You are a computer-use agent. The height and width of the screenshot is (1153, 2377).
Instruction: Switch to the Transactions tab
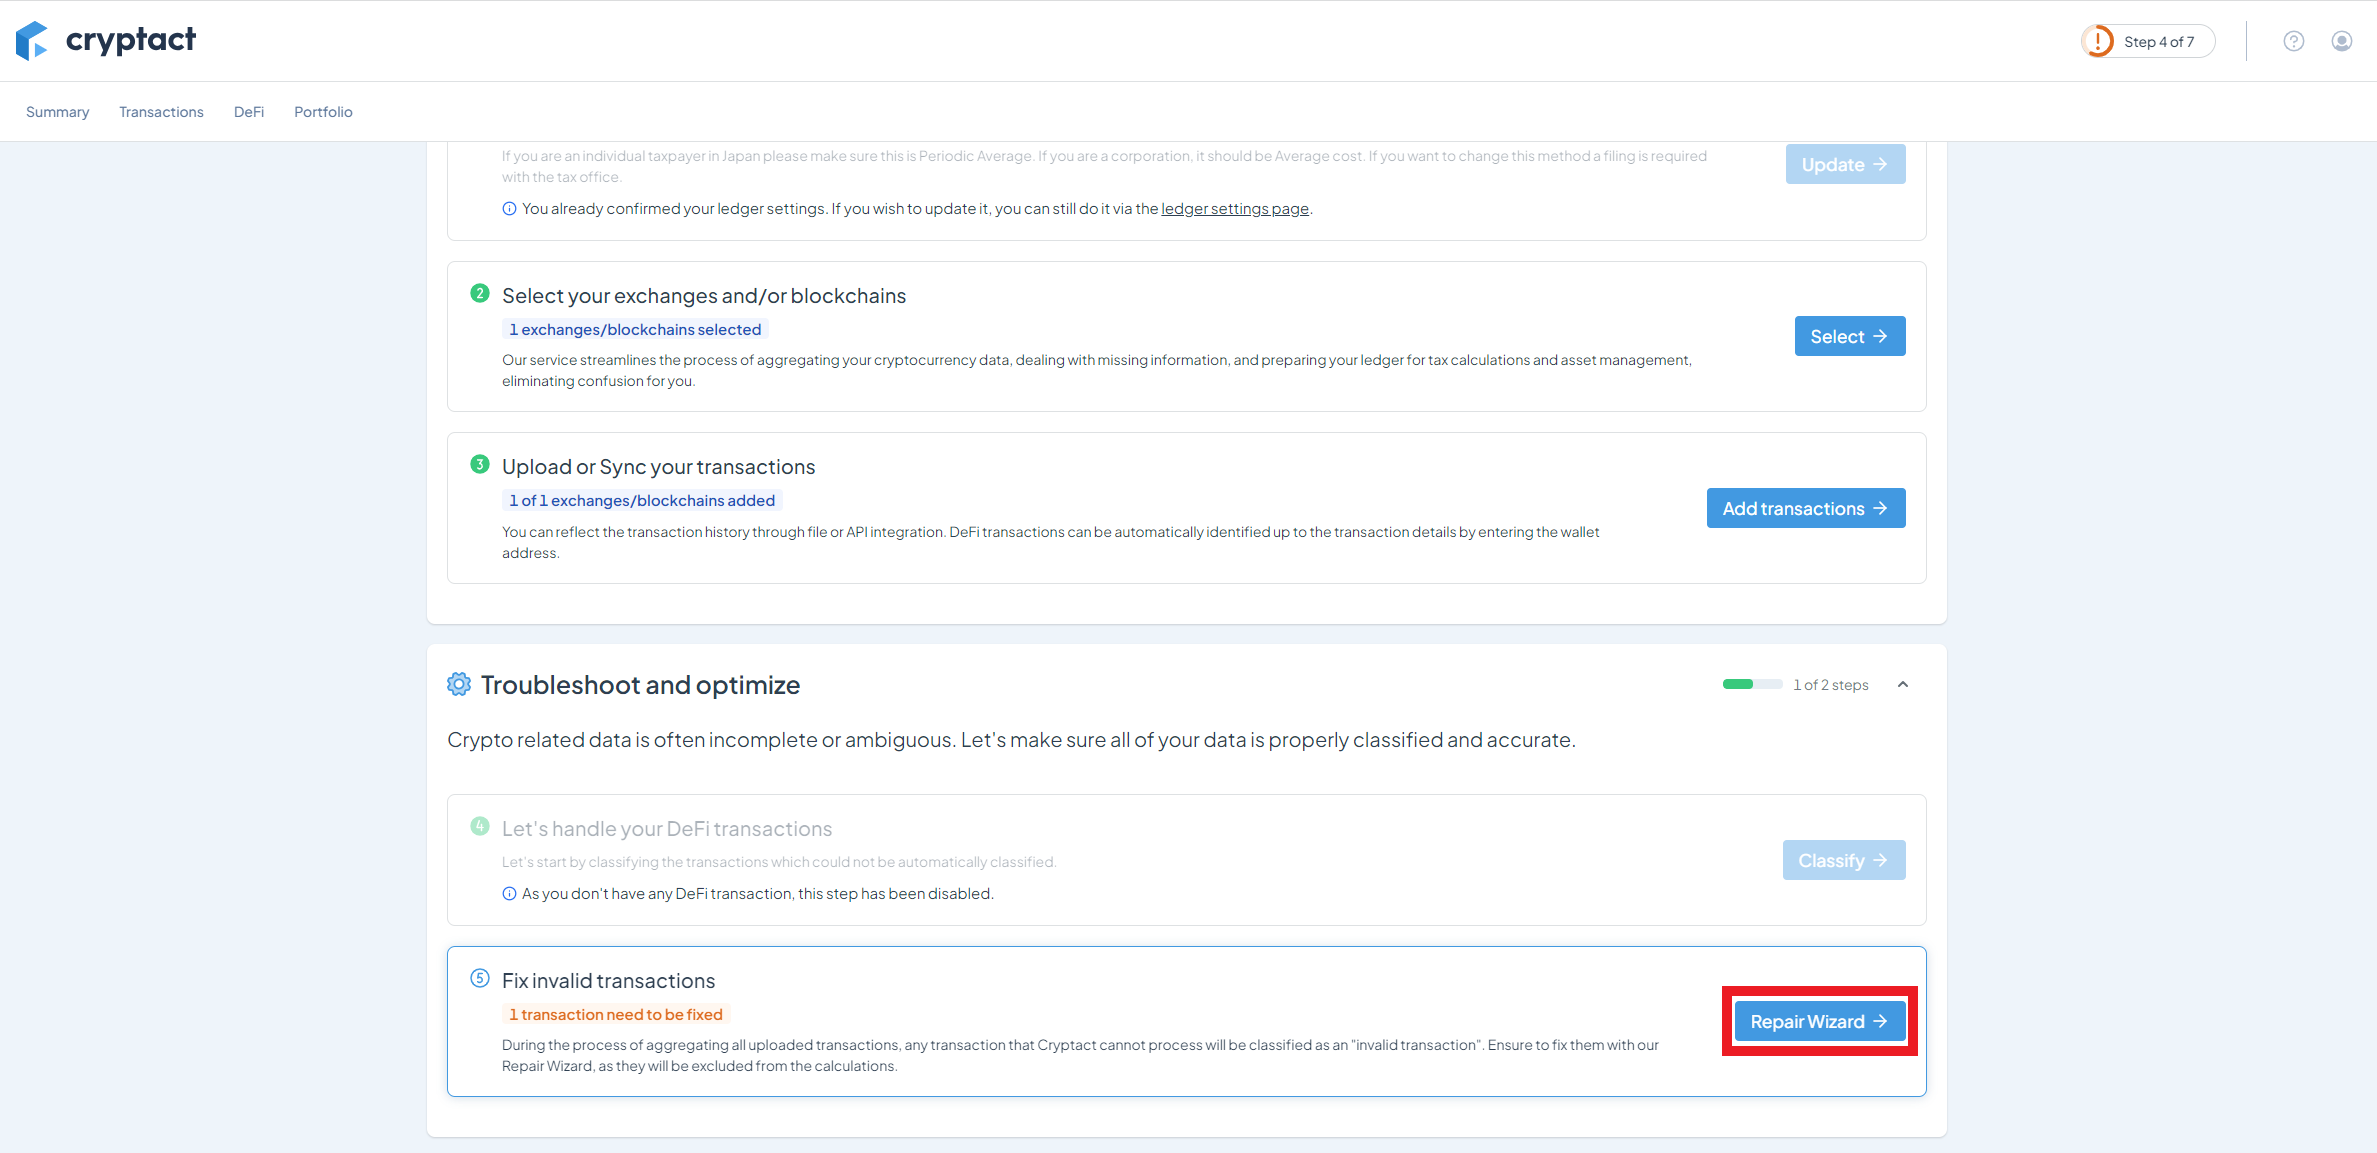point(161,112)
